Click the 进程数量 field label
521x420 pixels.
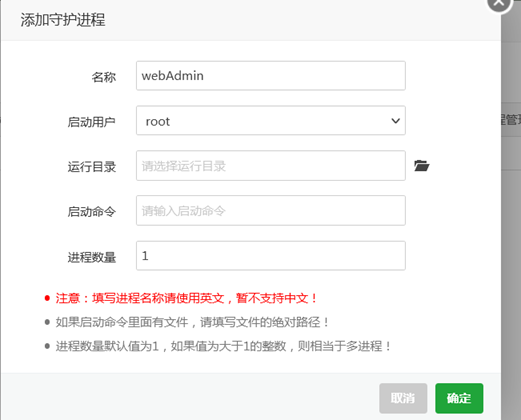[x=92, y=257]
